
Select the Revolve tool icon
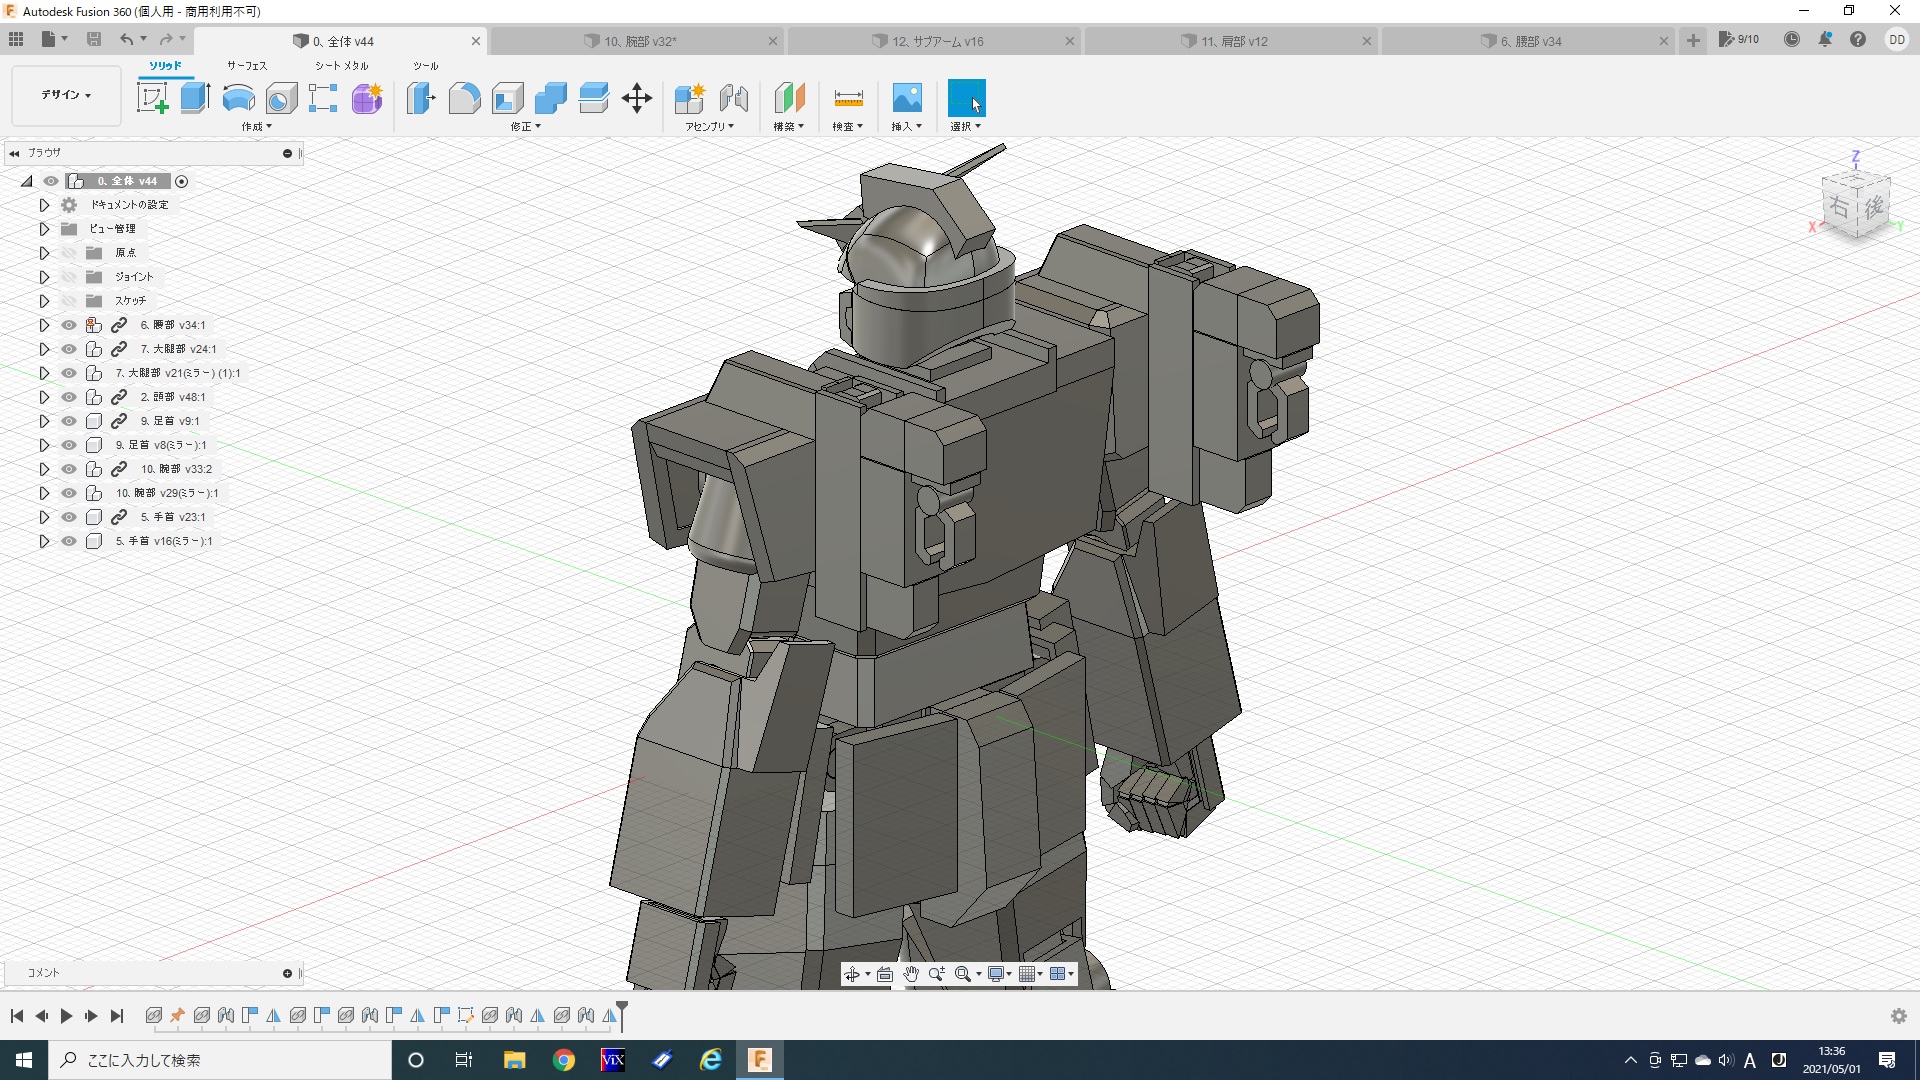coord(238,98)
